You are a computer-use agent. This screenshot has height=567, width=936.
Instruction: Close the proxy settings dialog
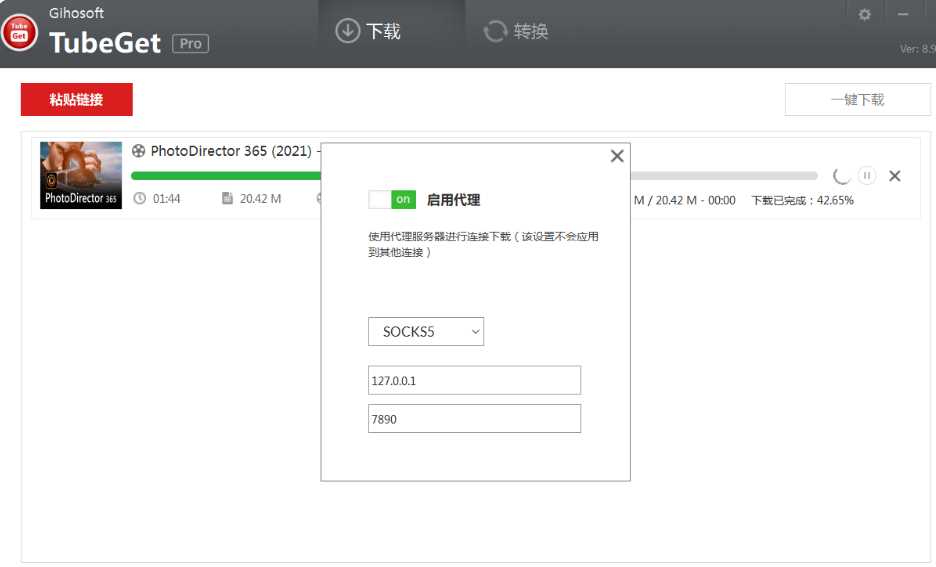pyautogui.click(x=617, y=156)
